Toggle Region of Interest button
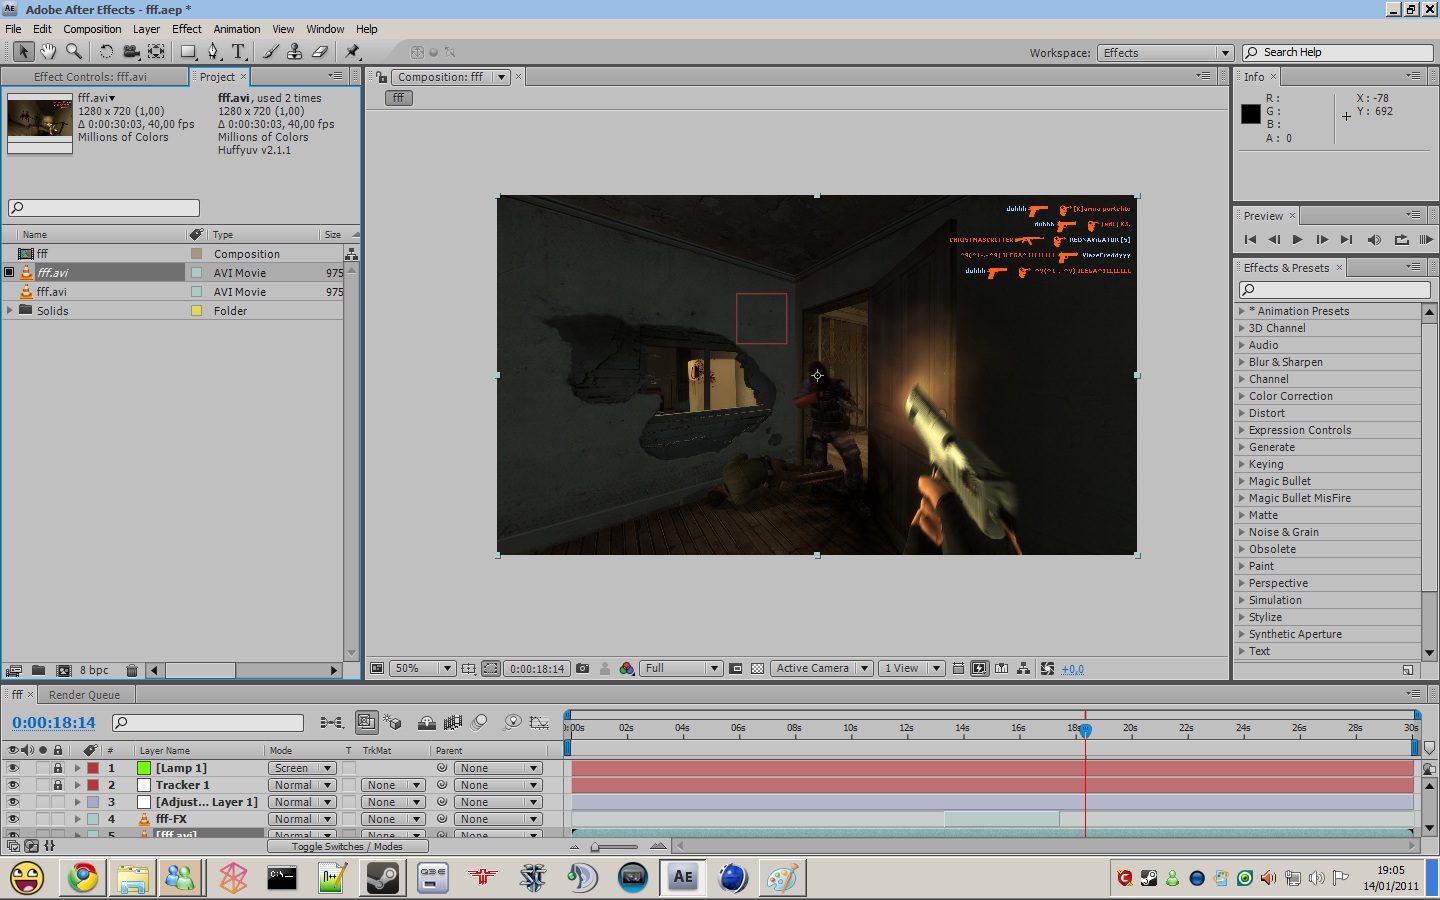The height and width of the screenshot is (900, 1440). [736, 668]
